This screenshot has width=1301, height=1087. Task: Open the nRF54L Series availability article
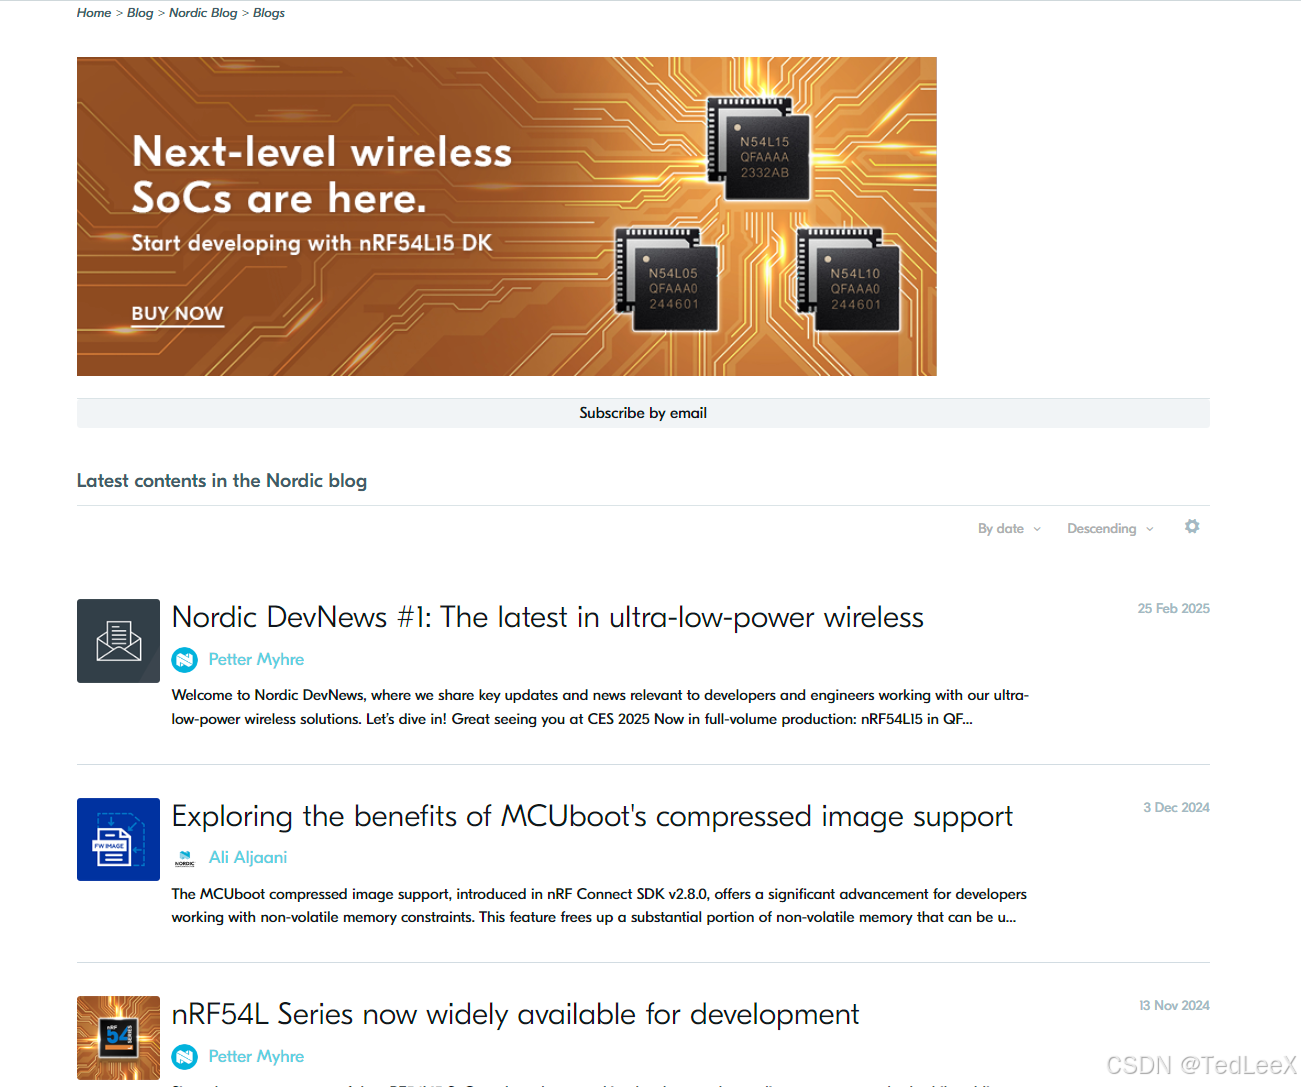pyautogui.click(x=515, y=1014)
